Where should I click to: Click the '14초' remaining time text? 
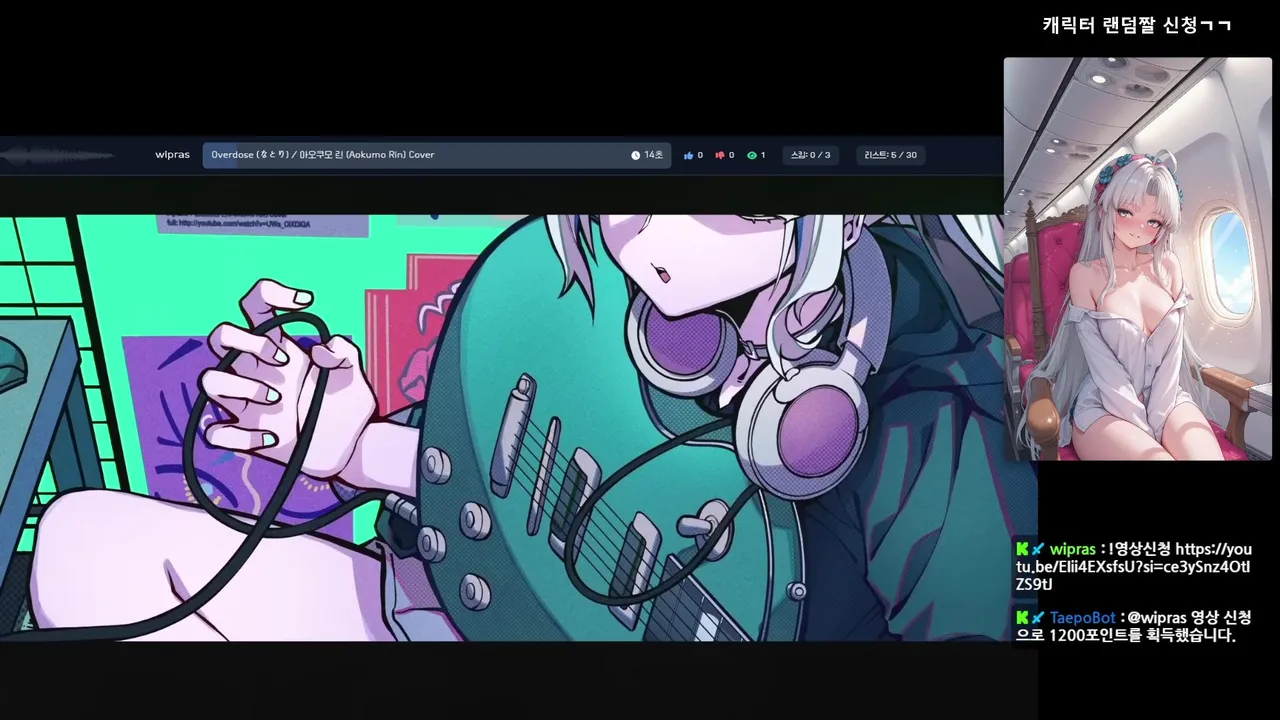tap(653, 155)
